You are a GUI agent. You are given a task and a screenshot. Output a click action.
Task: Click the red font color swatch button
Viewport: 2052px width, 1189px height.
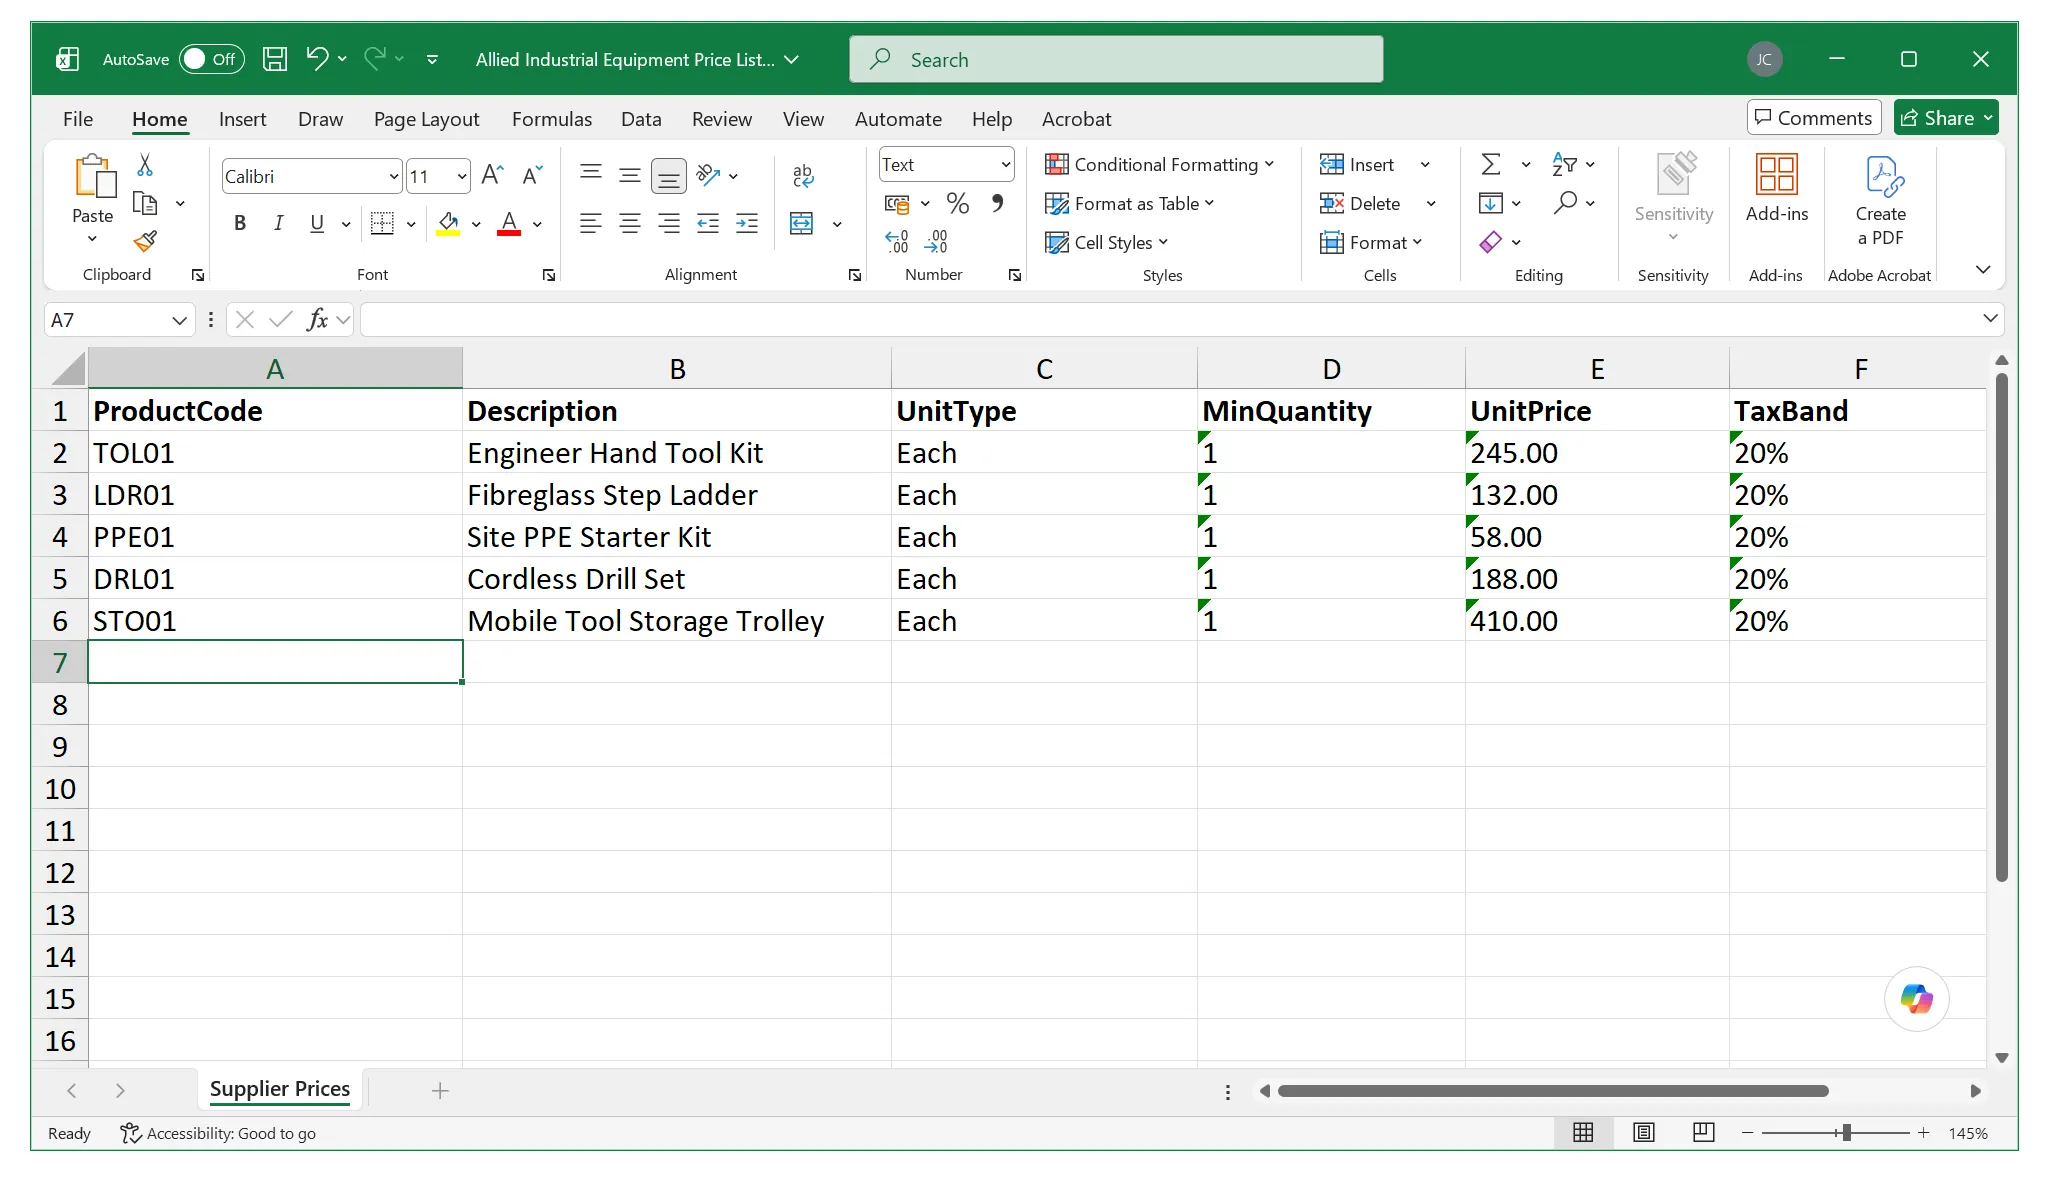(x=509, y=223)
